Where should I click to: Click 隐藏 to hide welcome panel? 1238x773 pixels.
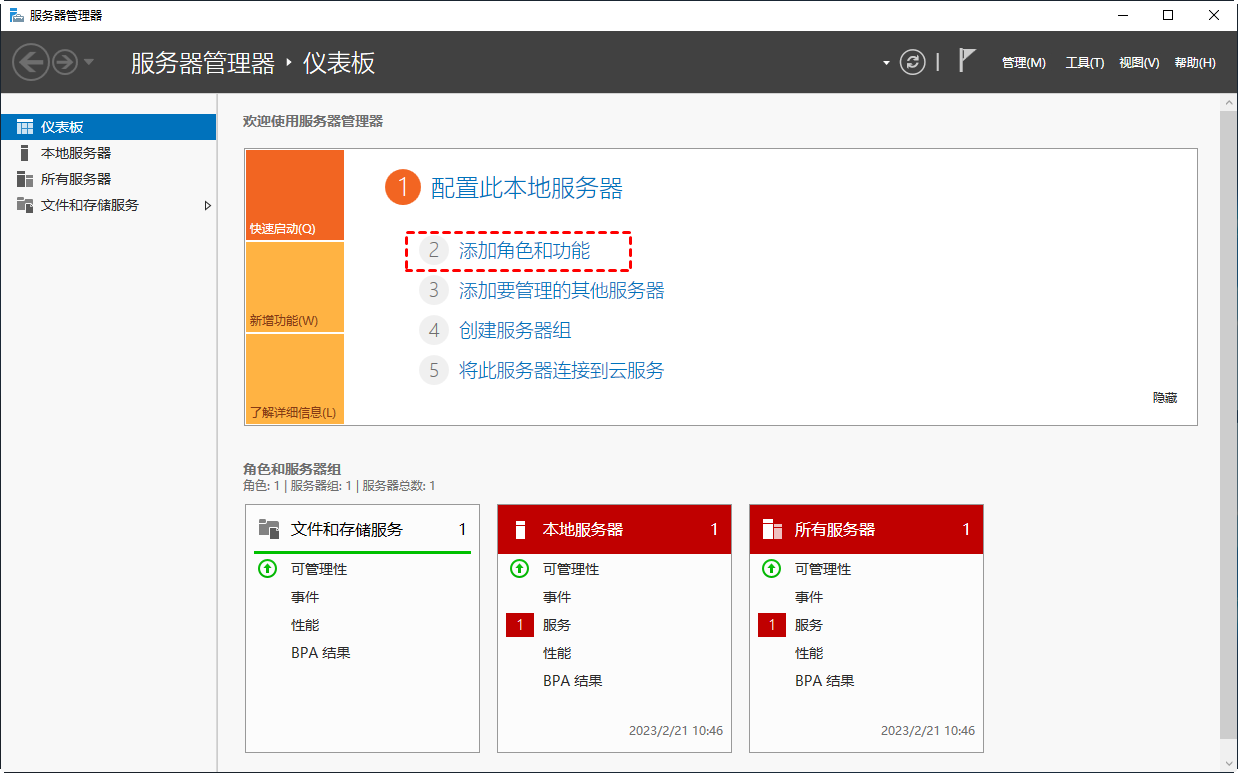pyautogui.click(x=1165, y=398)
